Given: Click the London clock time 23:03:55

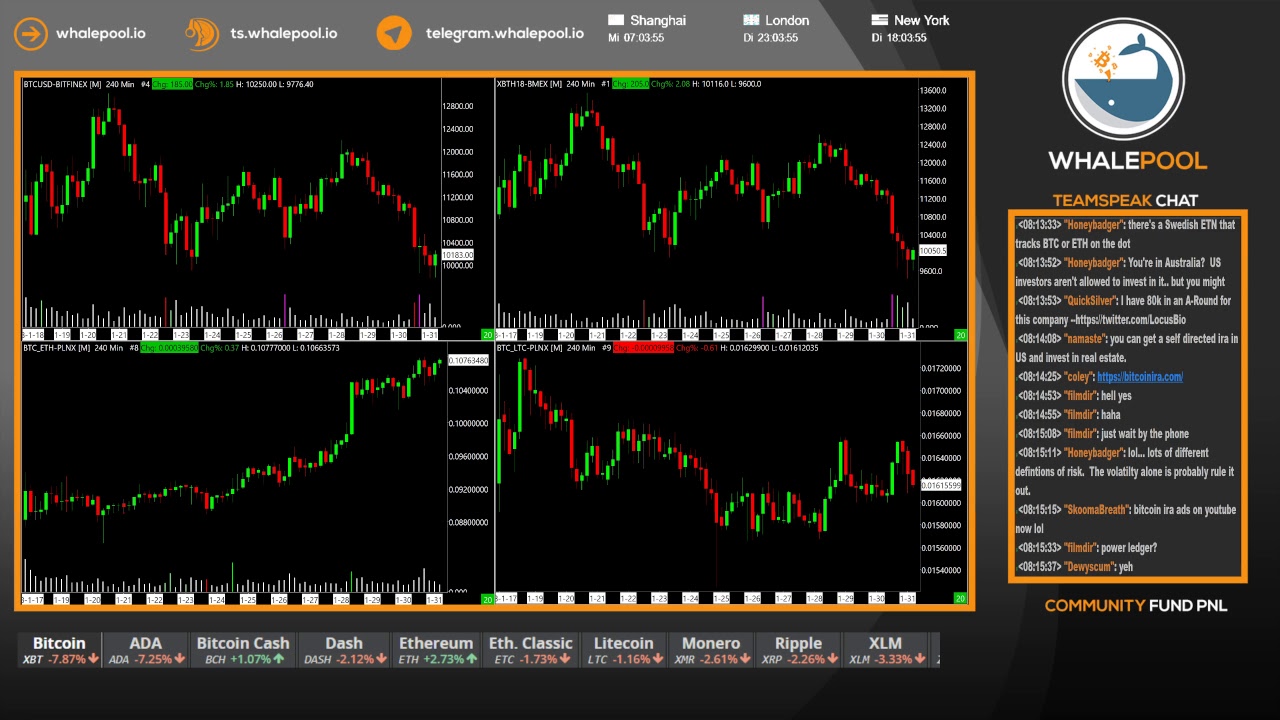Looking at the screenshot, I should tap(777, 38).
